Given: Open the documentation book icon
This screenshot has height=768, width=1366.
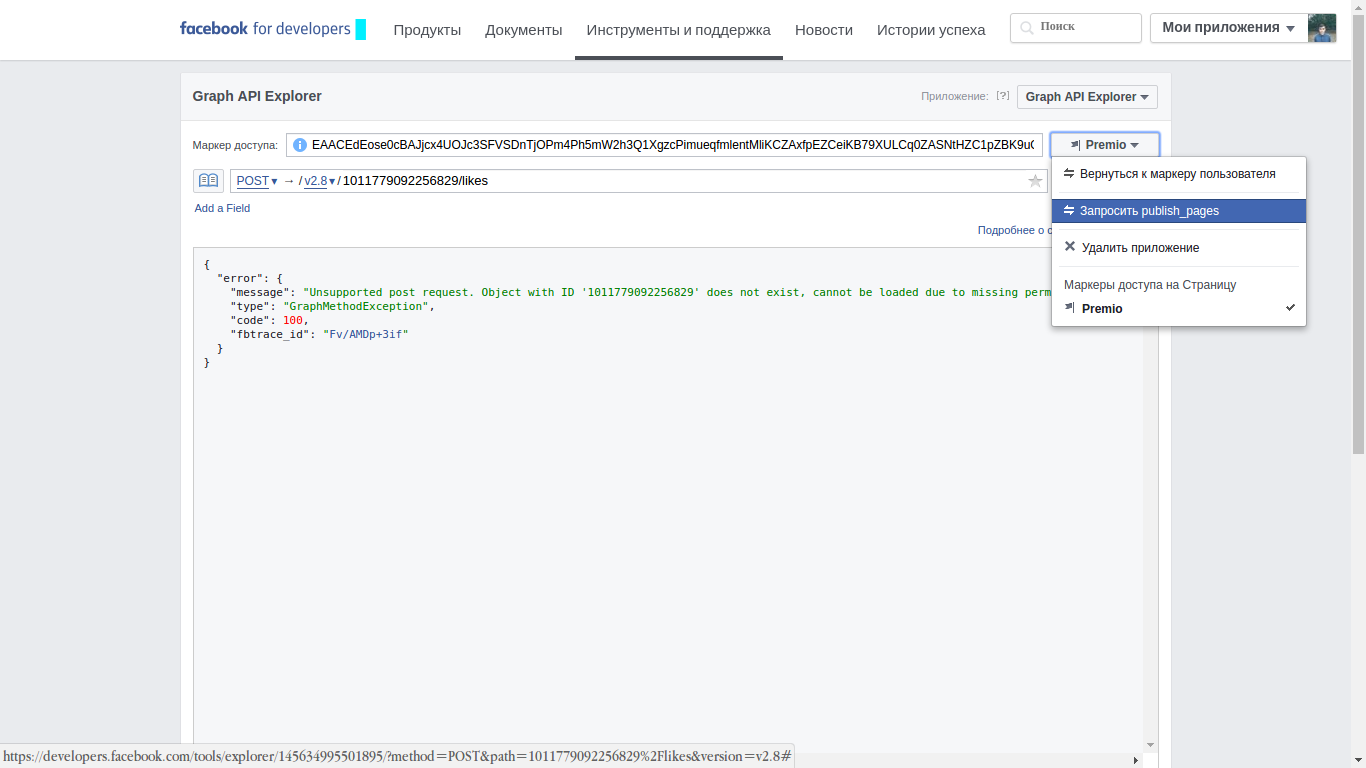Looking at the screenshot, I should pyautogui.click(x=208, y=181).
